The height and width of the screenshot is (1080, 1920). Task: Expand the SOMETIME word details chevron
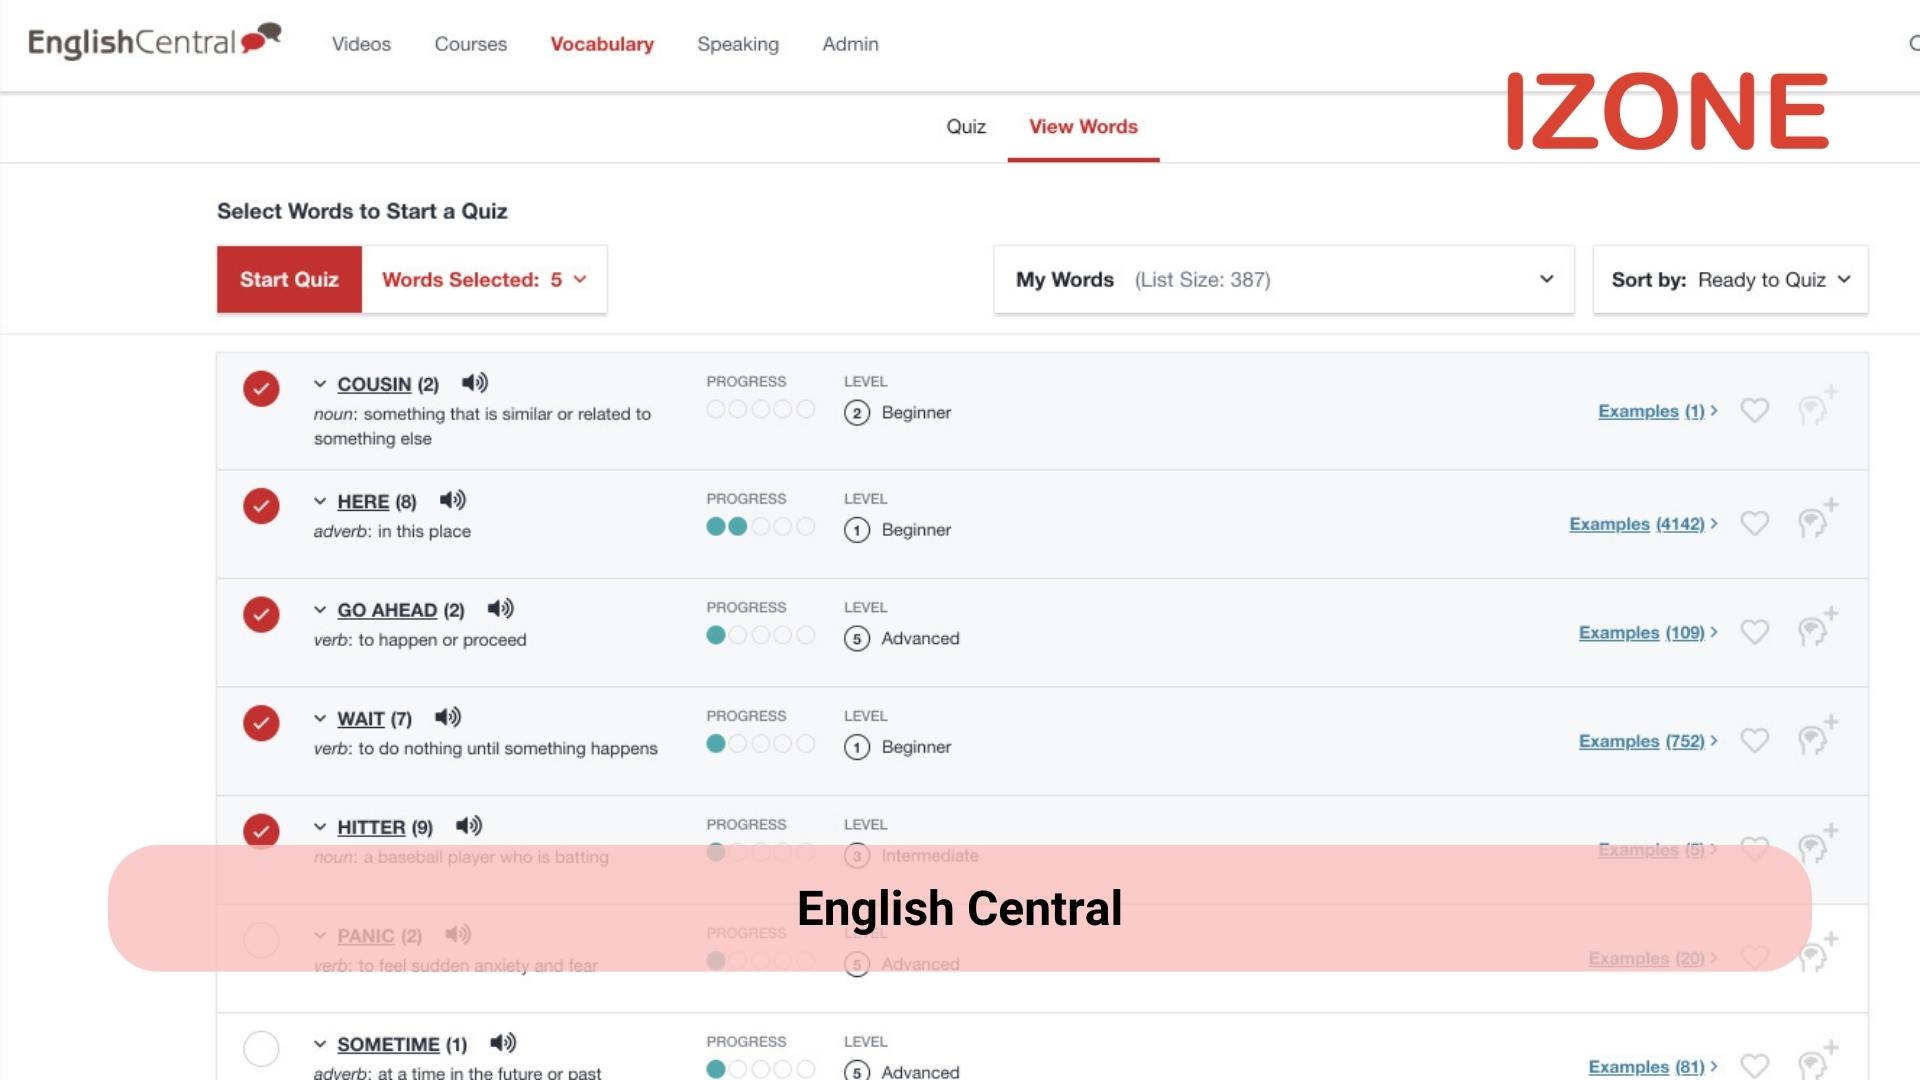[x=320, y=1044]
